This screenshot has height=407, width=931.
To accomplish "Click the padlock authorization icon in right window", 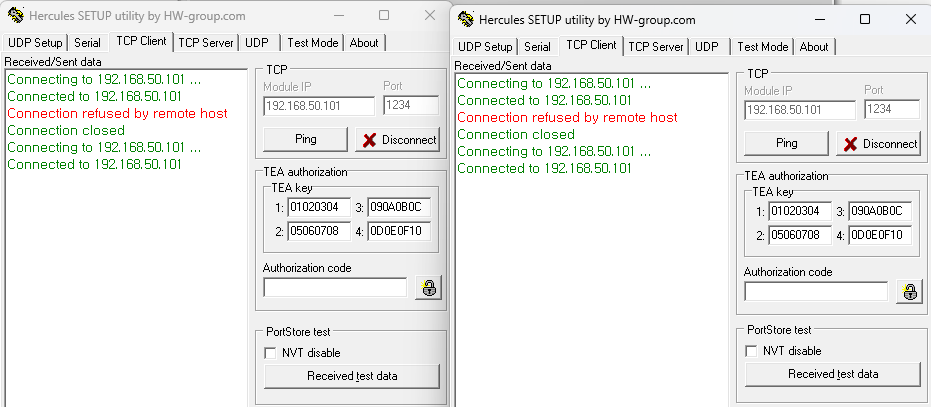I will tap(910, 292).
